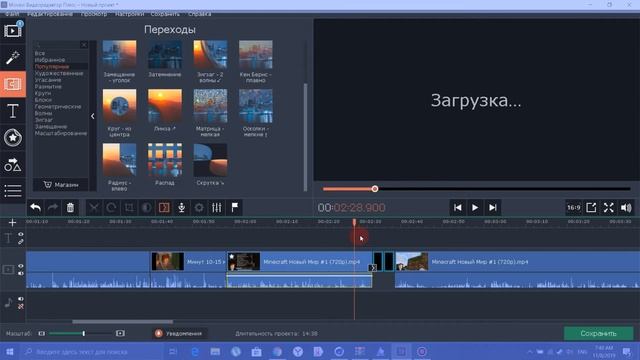Switch preview to full screen

pyautogui.click(x=609, y=208)
